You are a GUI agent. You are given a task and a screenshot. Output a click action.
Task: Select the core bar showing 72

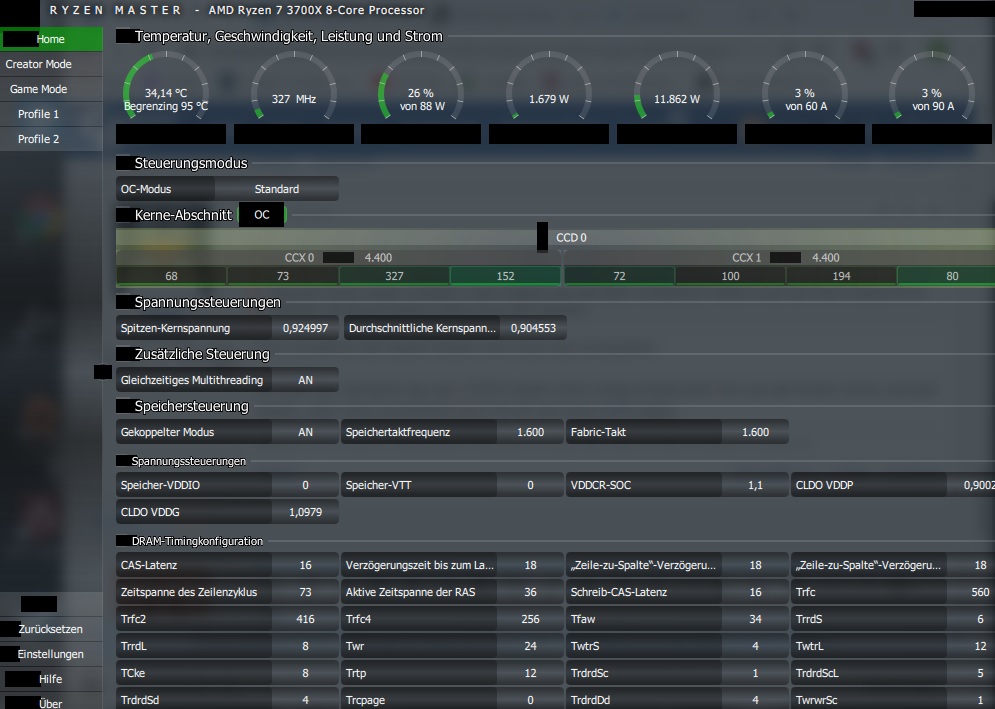[x=619, y=276]
